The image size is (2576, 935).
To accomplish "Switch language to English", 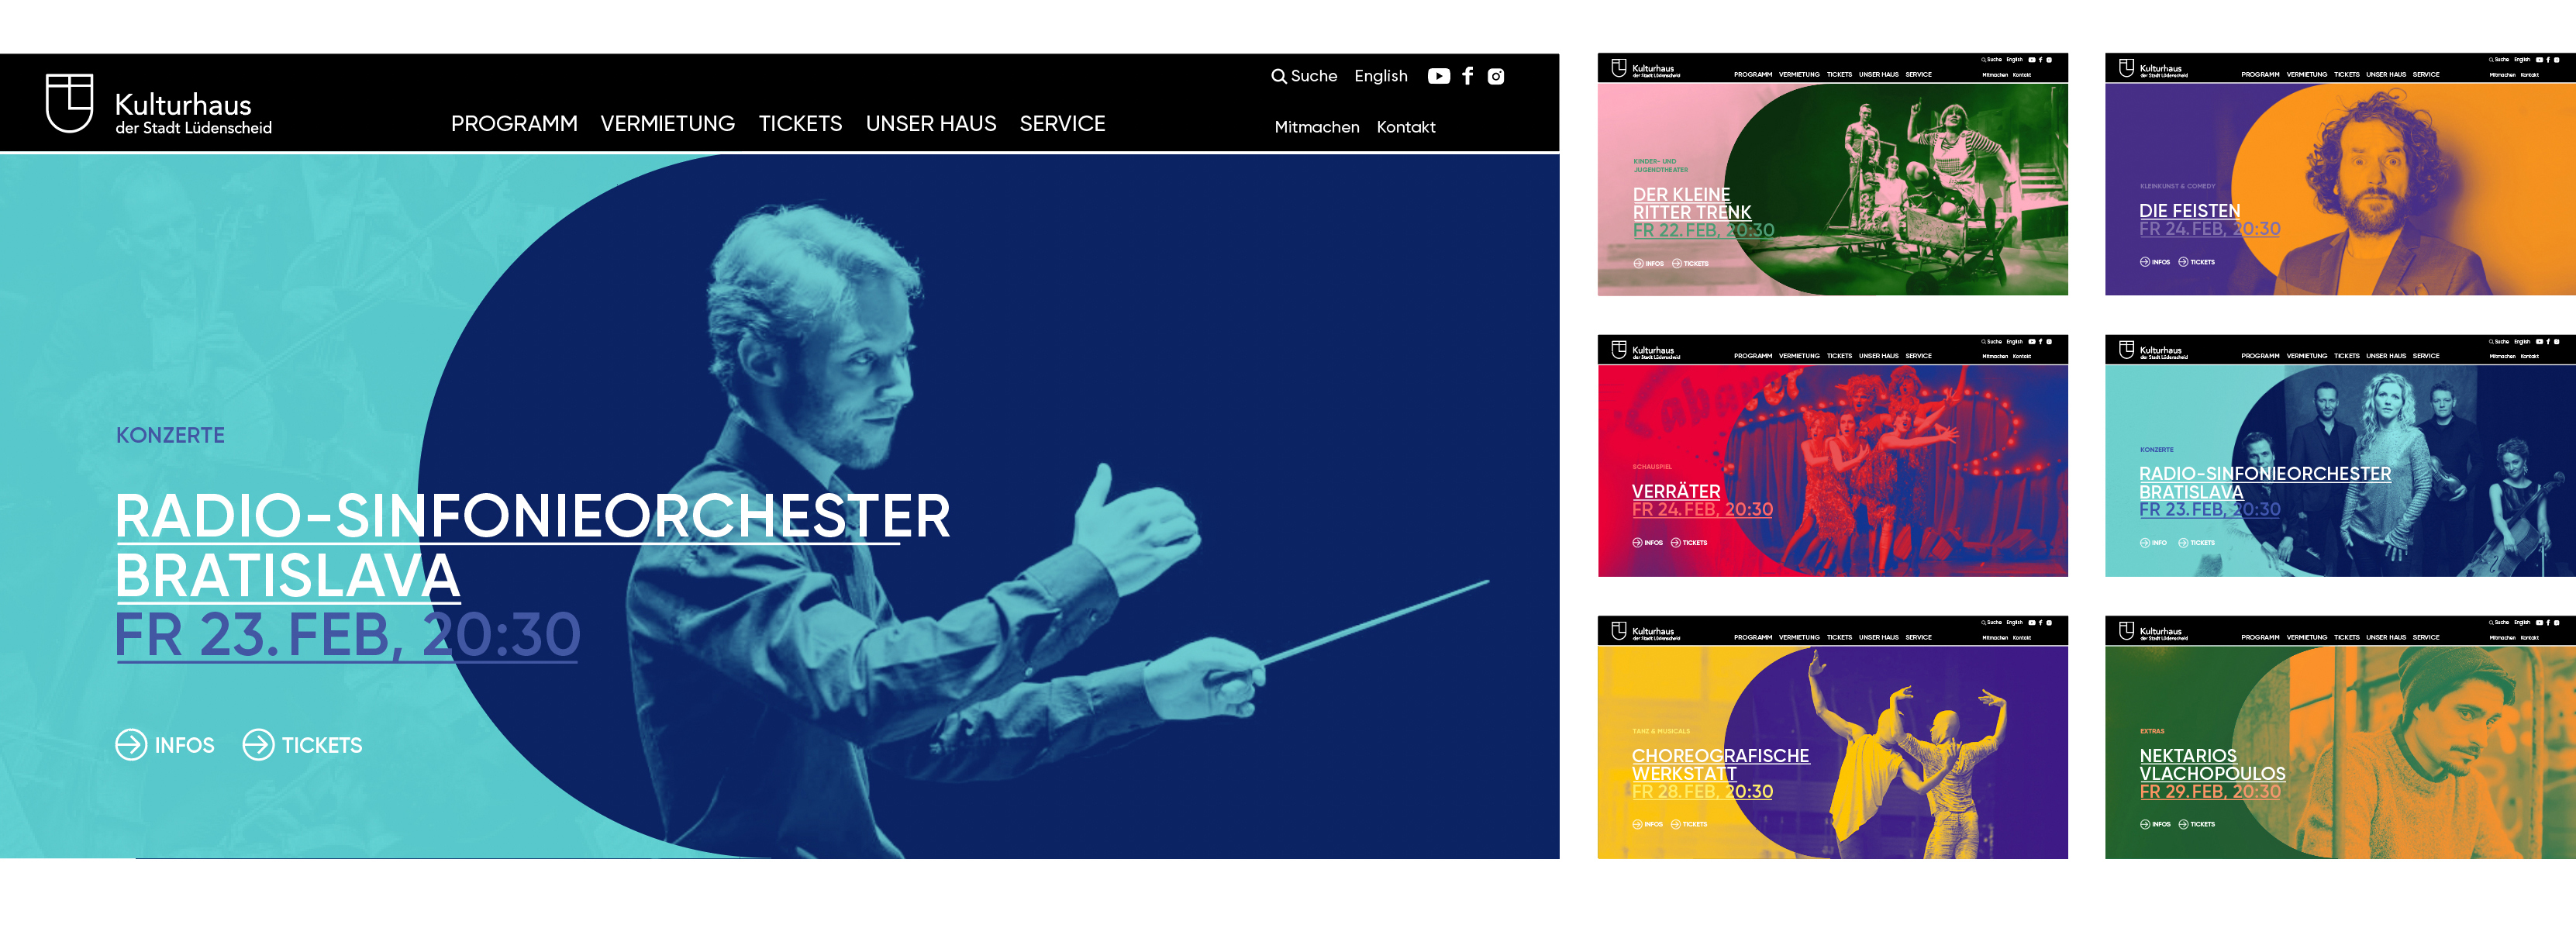I will [1380, 76].
